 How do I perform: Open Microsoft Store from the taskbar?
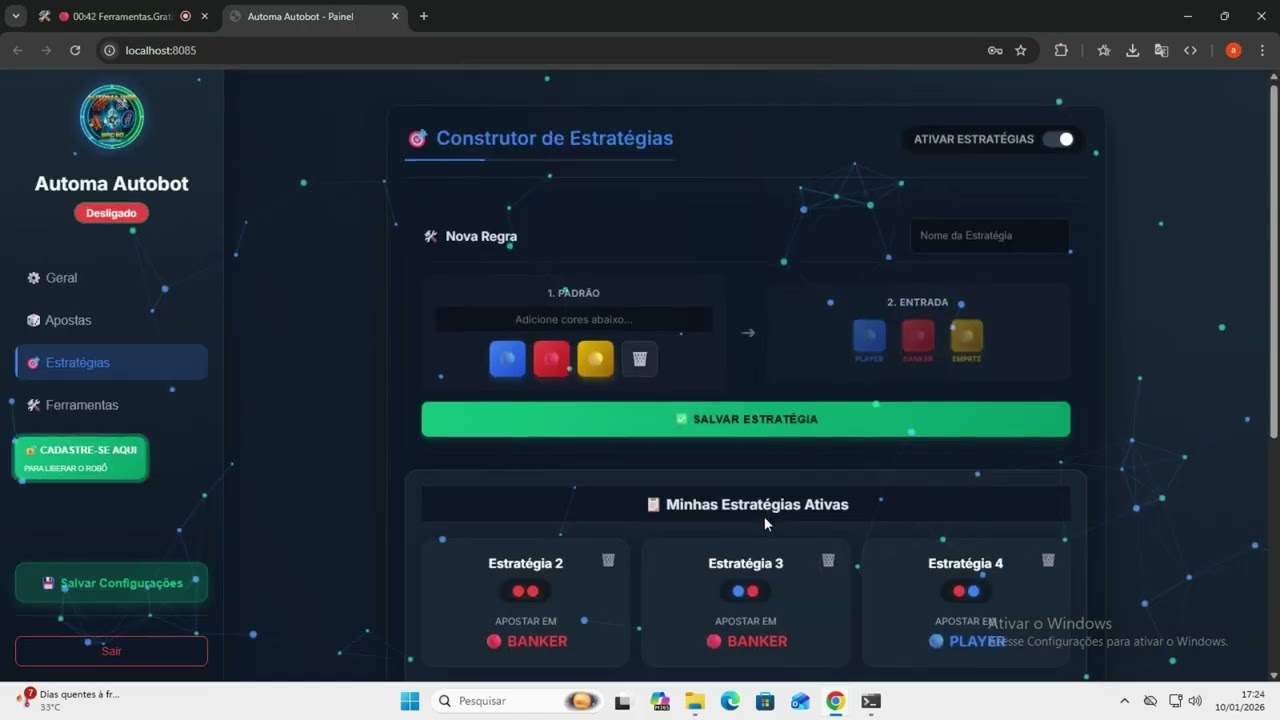(765, 701)
